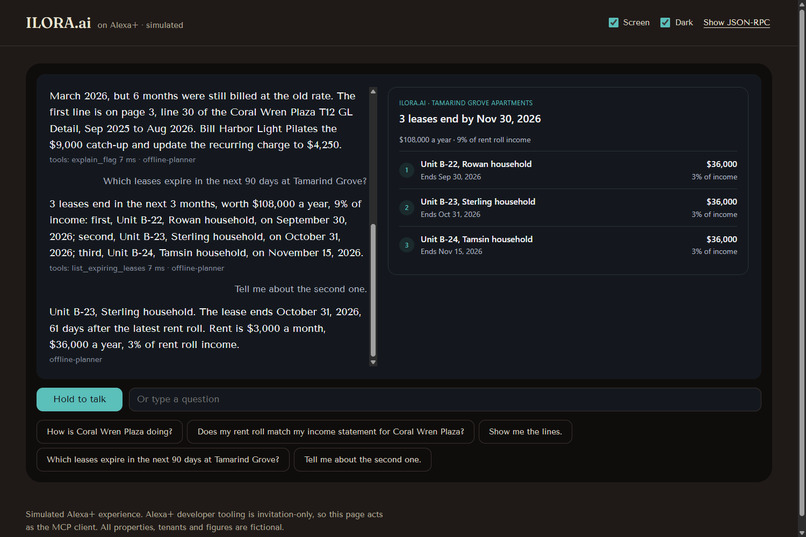This screenshot has width=806, height=537.
Task: Open the 'Unit B-24, Tamsin household' row
Action: click(x=568, y=245)
